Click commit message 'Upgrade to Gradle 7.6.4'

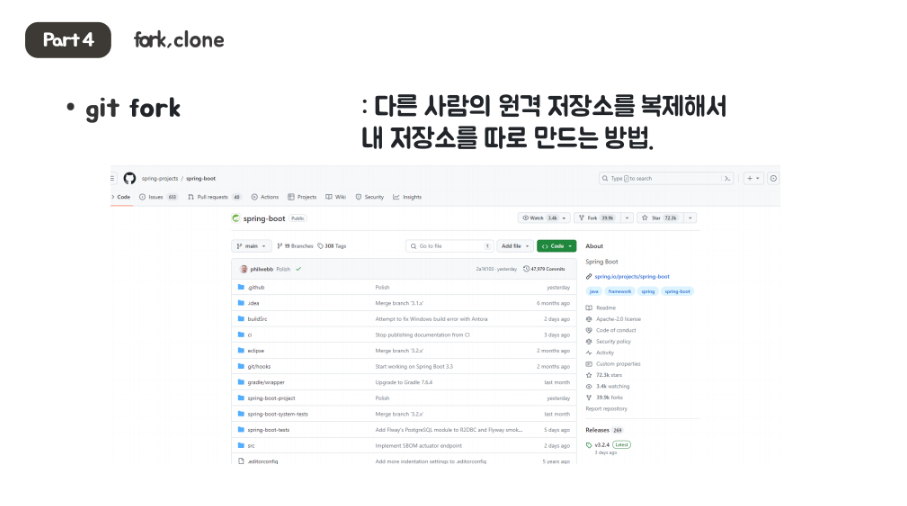pos(404,382)
